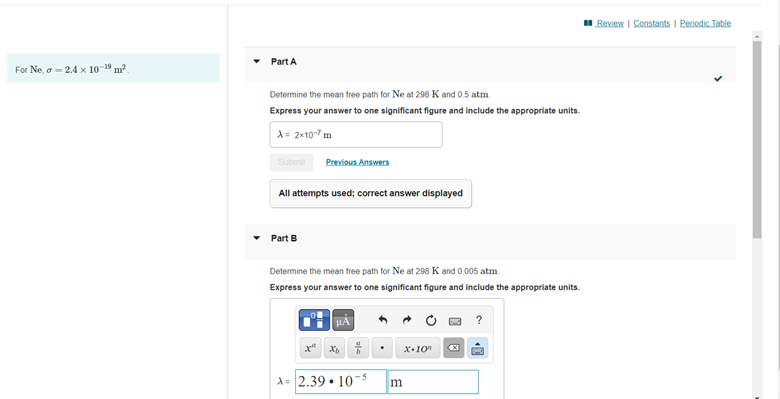This screenshot has width=780, height=399.
Task: Open the Review link
Action: 610,23
